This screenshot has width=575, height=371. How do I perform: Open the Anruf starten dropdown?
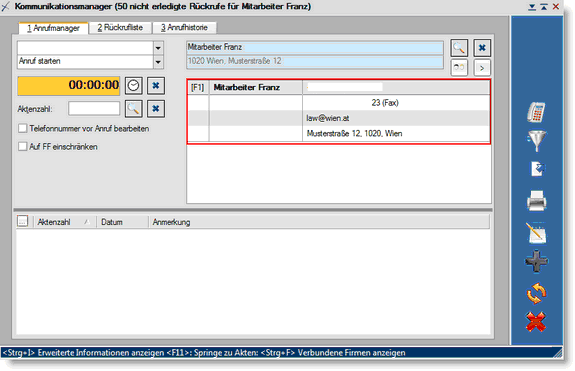tap(158, 62)
